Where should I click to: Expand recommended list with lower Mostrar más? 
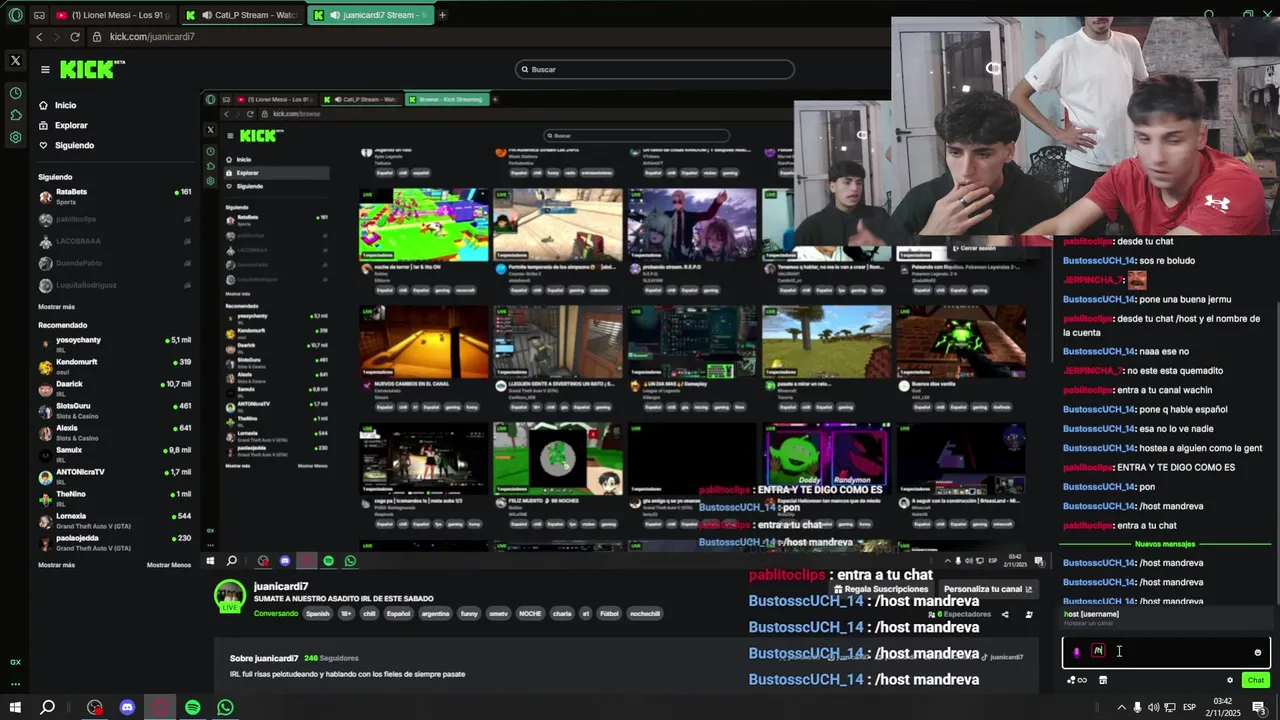click(x=56, y=565)
